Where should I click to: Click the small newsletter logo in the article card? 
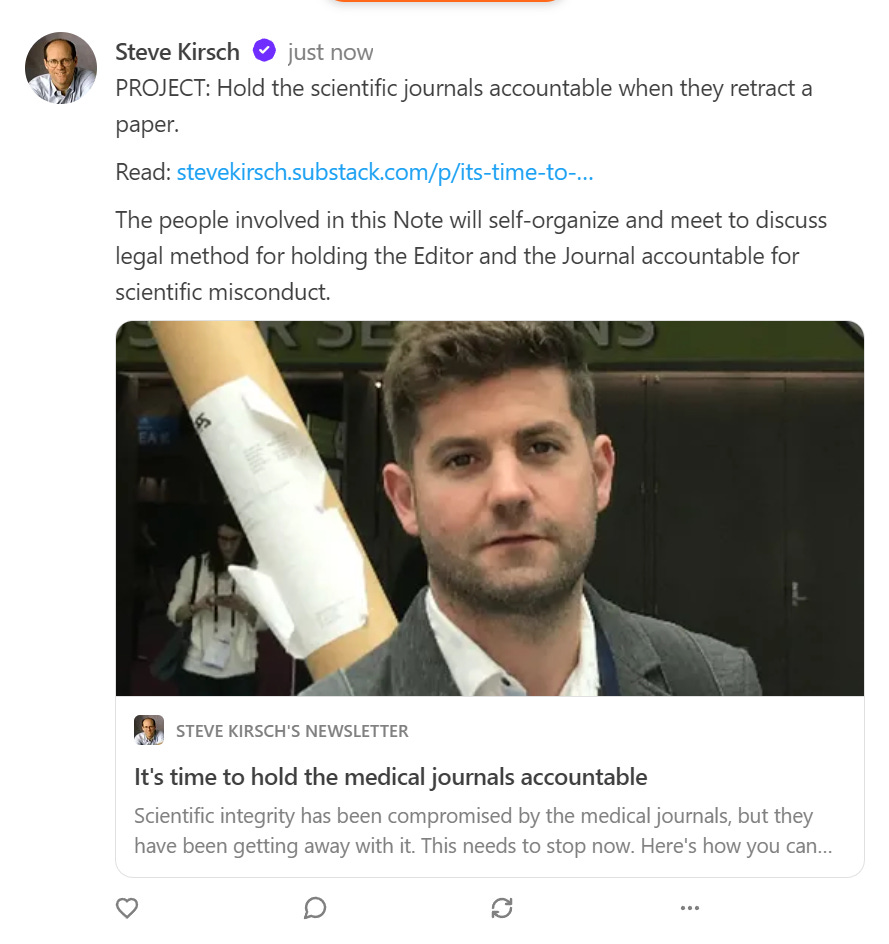[149, 730]
